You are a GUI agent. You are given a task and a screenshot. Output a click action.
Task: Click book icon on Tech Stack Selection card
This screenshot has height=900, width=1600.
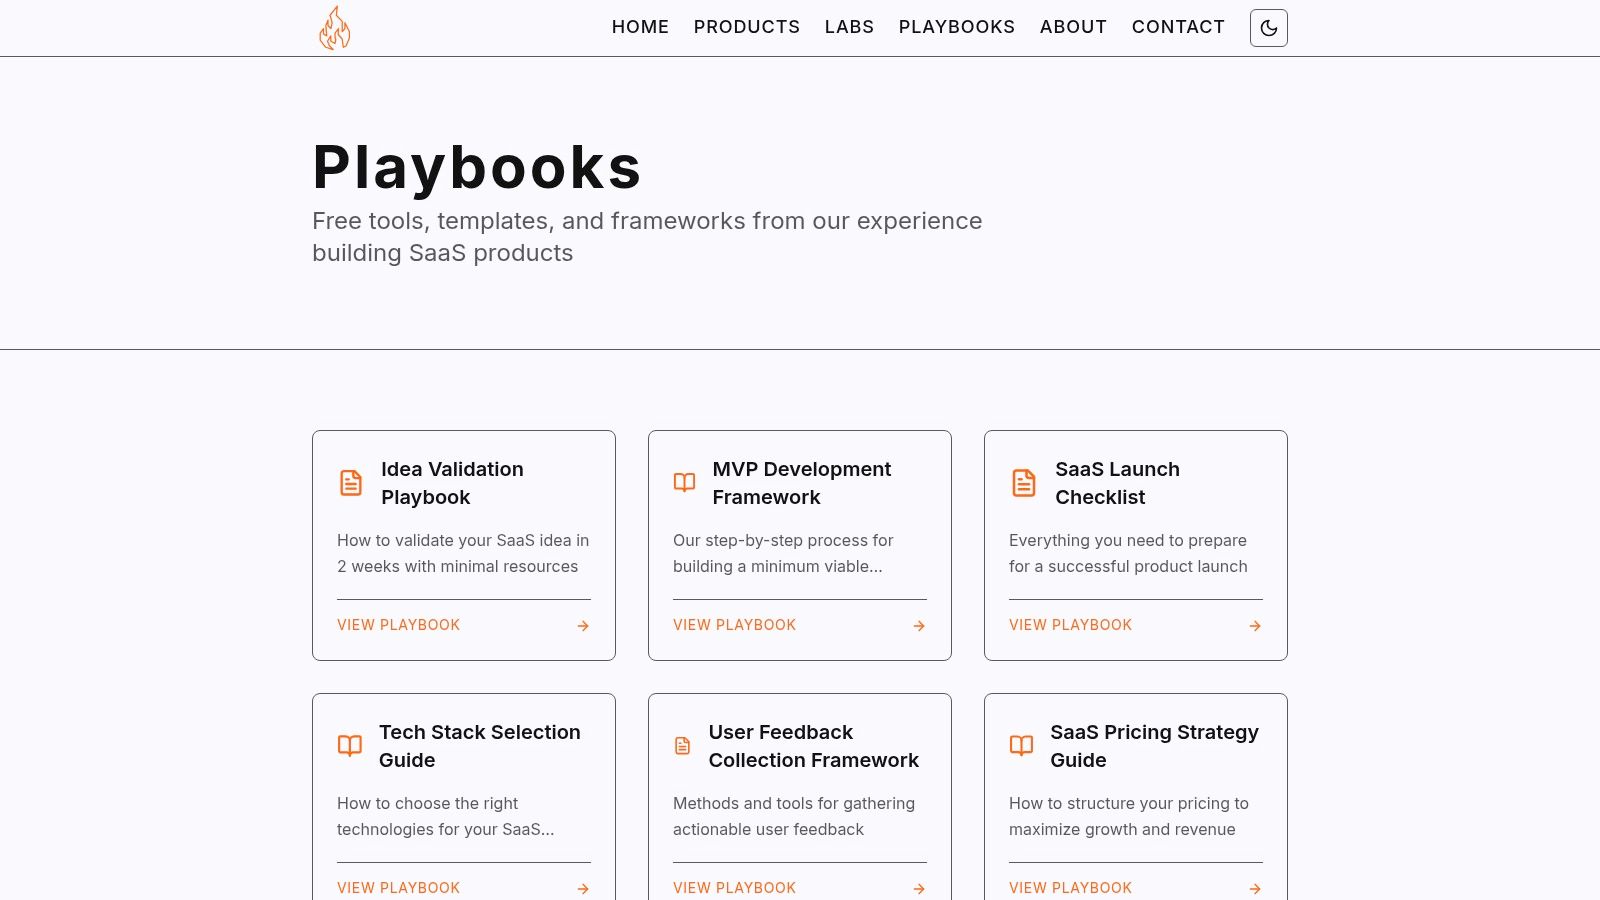point(350,746)
